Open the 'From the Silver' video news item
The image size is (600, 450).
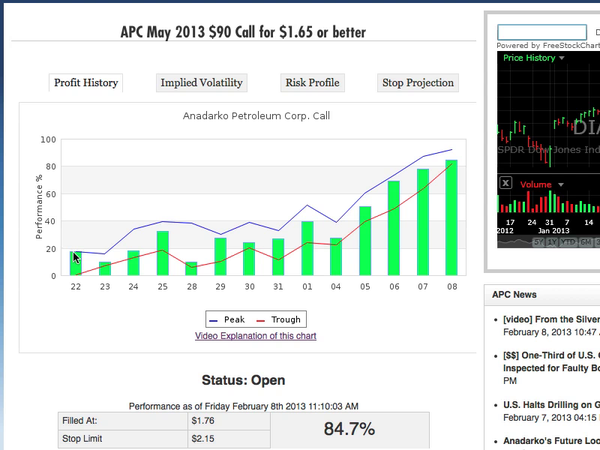click(551, 320)
